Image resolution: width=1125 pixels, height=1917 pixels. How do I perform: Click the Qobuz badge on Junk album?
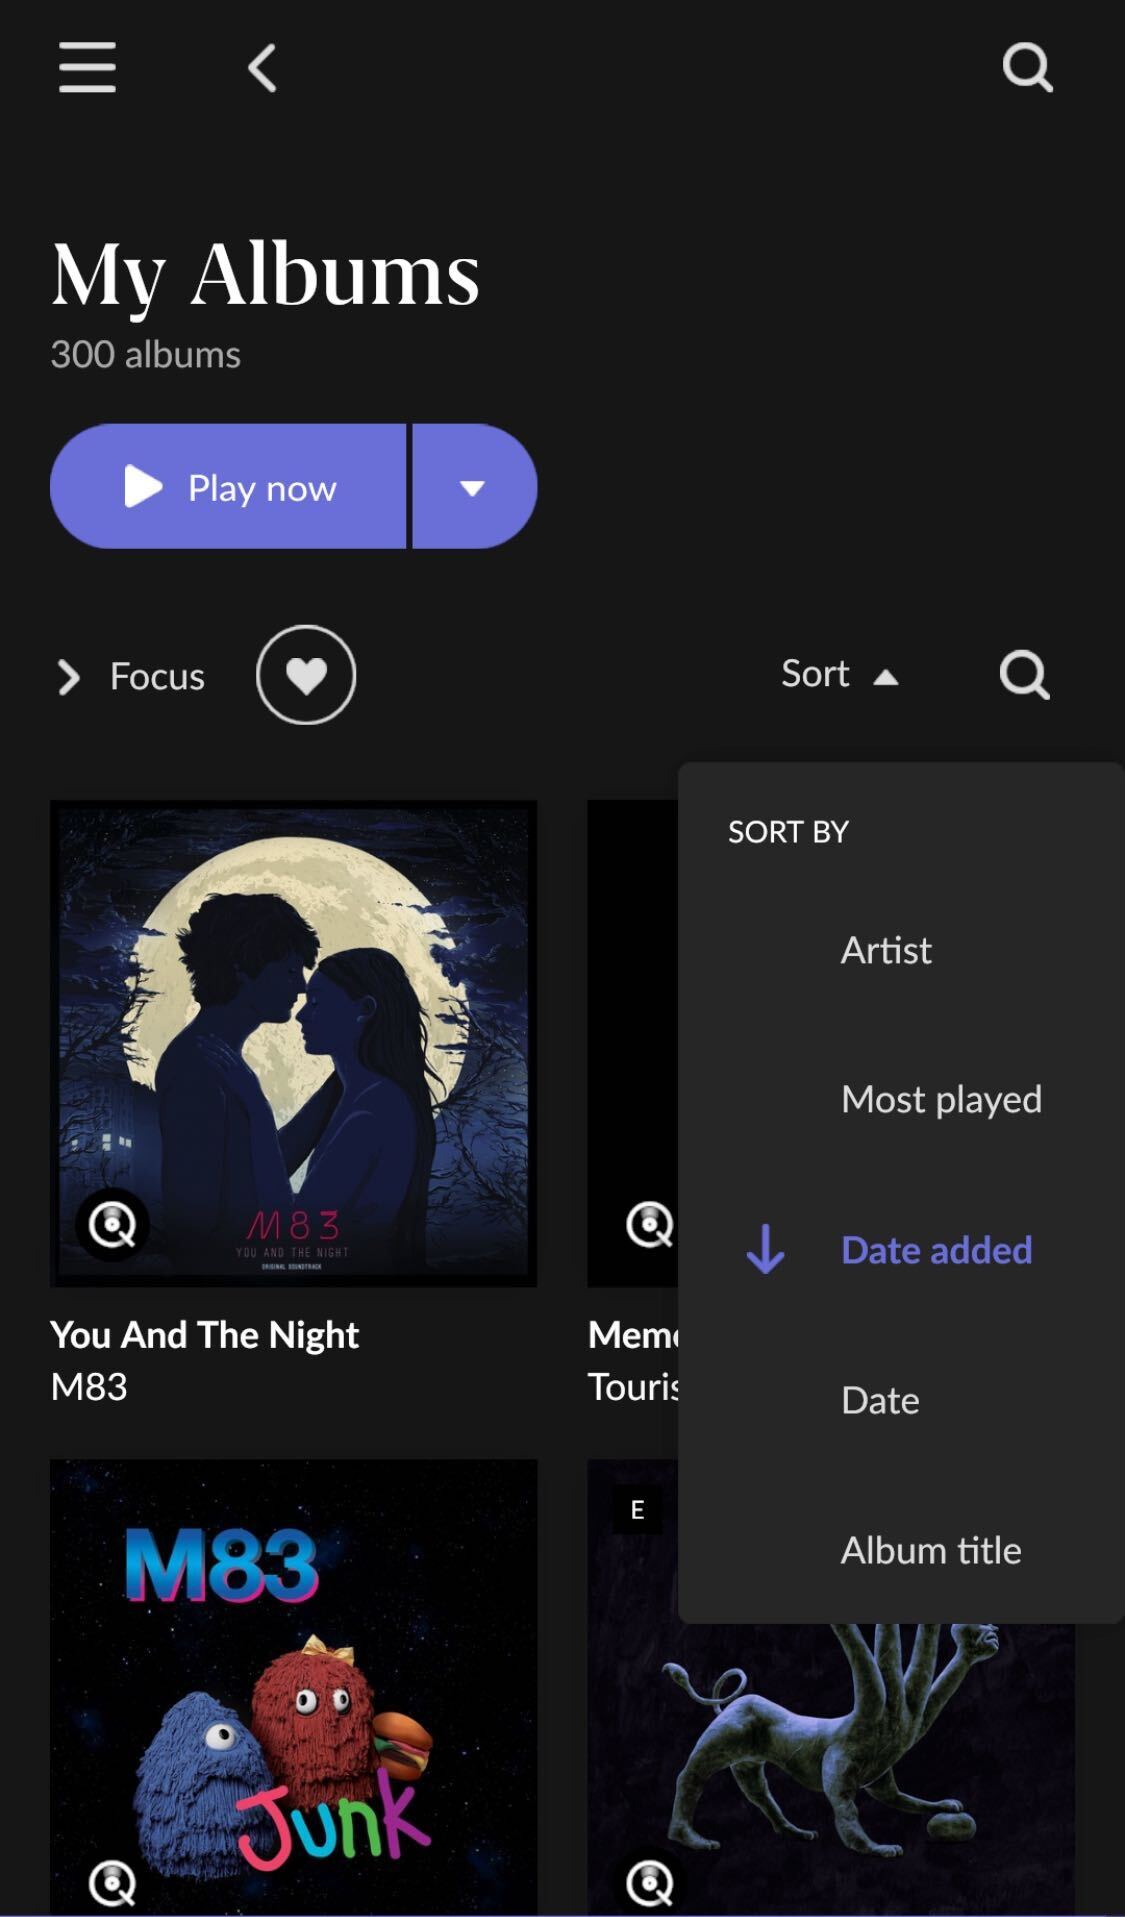[x=112, y=1884]
